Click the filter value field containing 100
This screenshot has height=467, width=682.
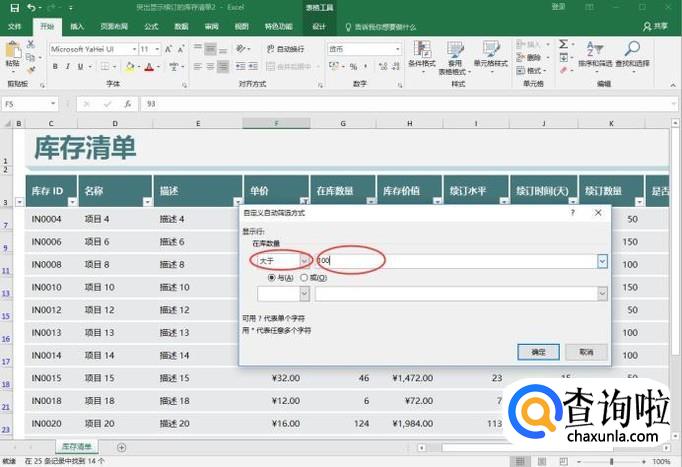coord(457,261)
